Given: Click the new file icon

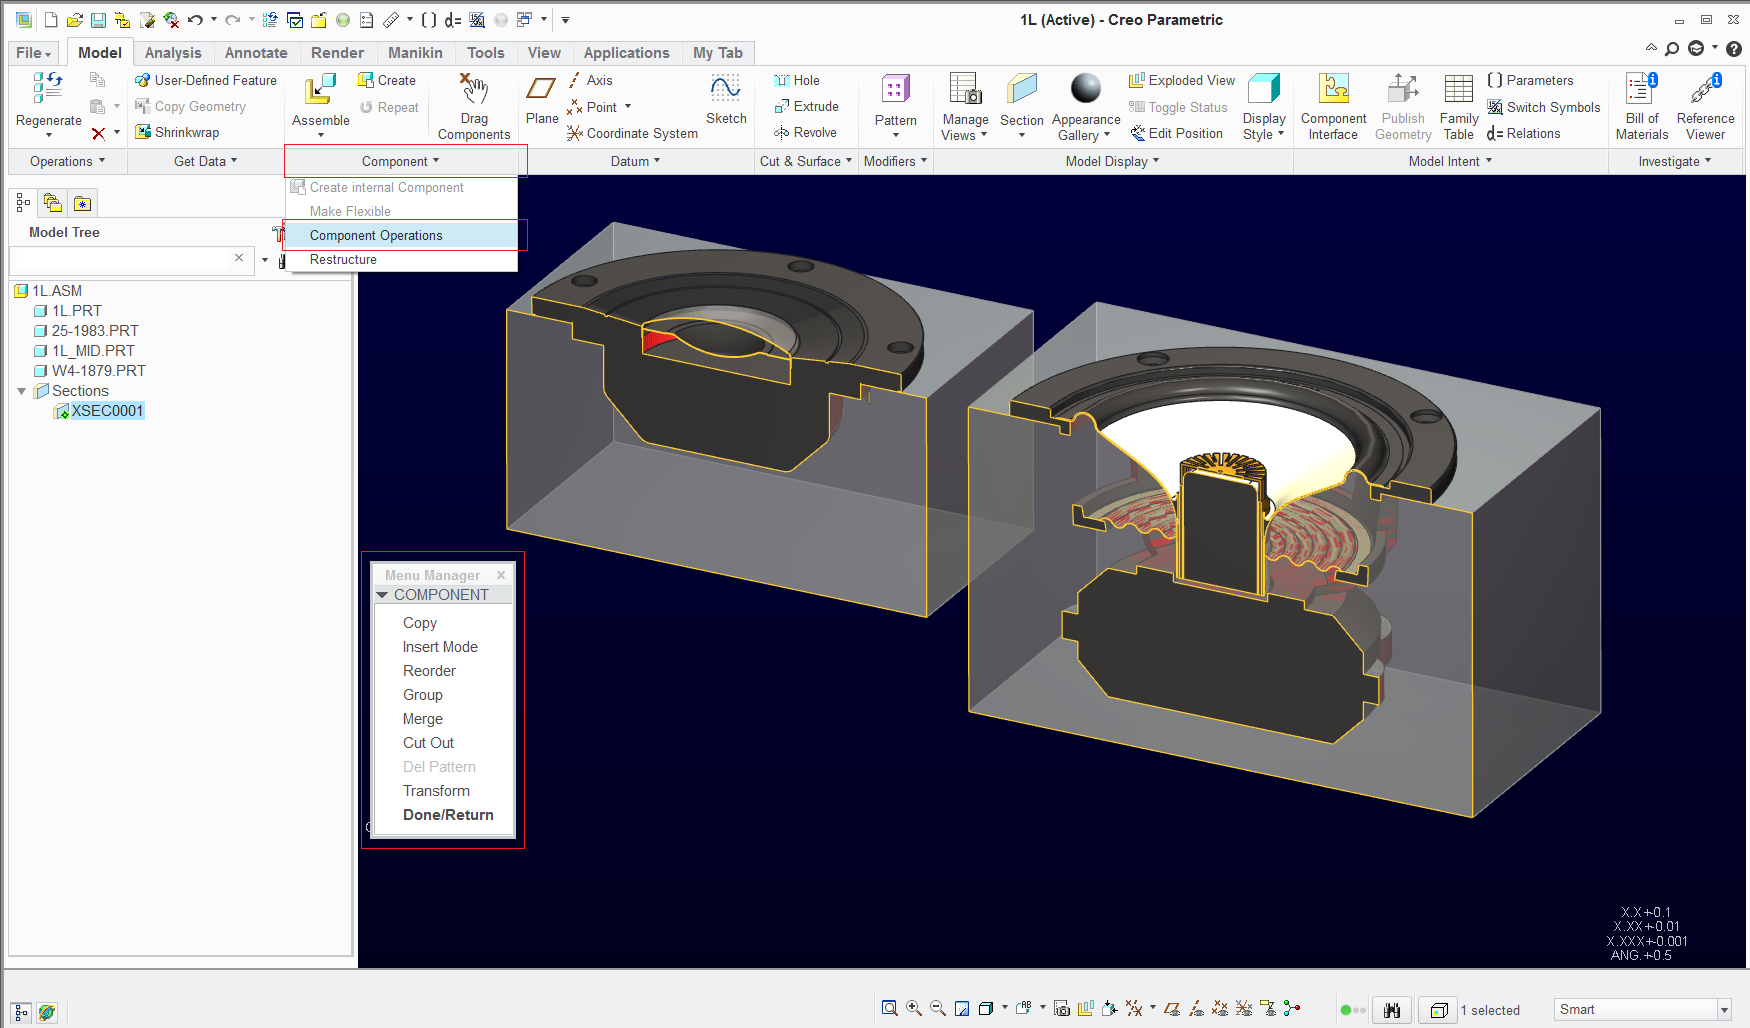Looking at the screenshot, I should coord(51,20).
